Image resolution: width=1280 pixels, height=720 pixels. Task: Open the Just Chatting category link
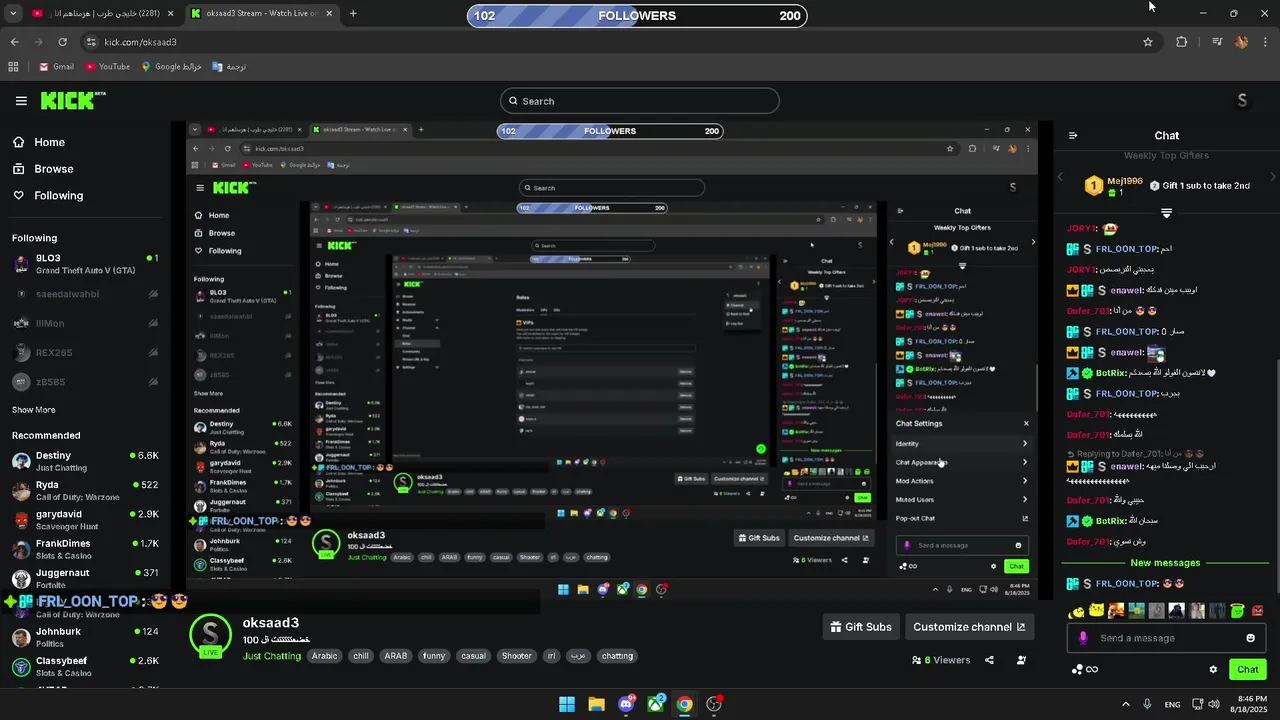tap(272, 656)
